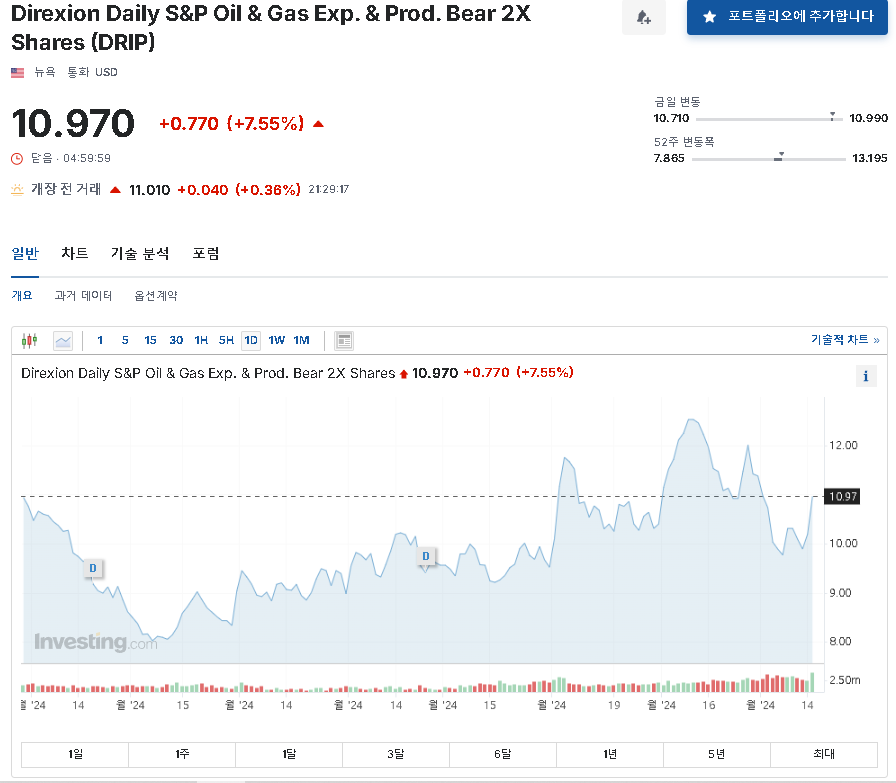The image size is (896, 783).
Task: Select the 6달 time range
Action: click(502, 754)
